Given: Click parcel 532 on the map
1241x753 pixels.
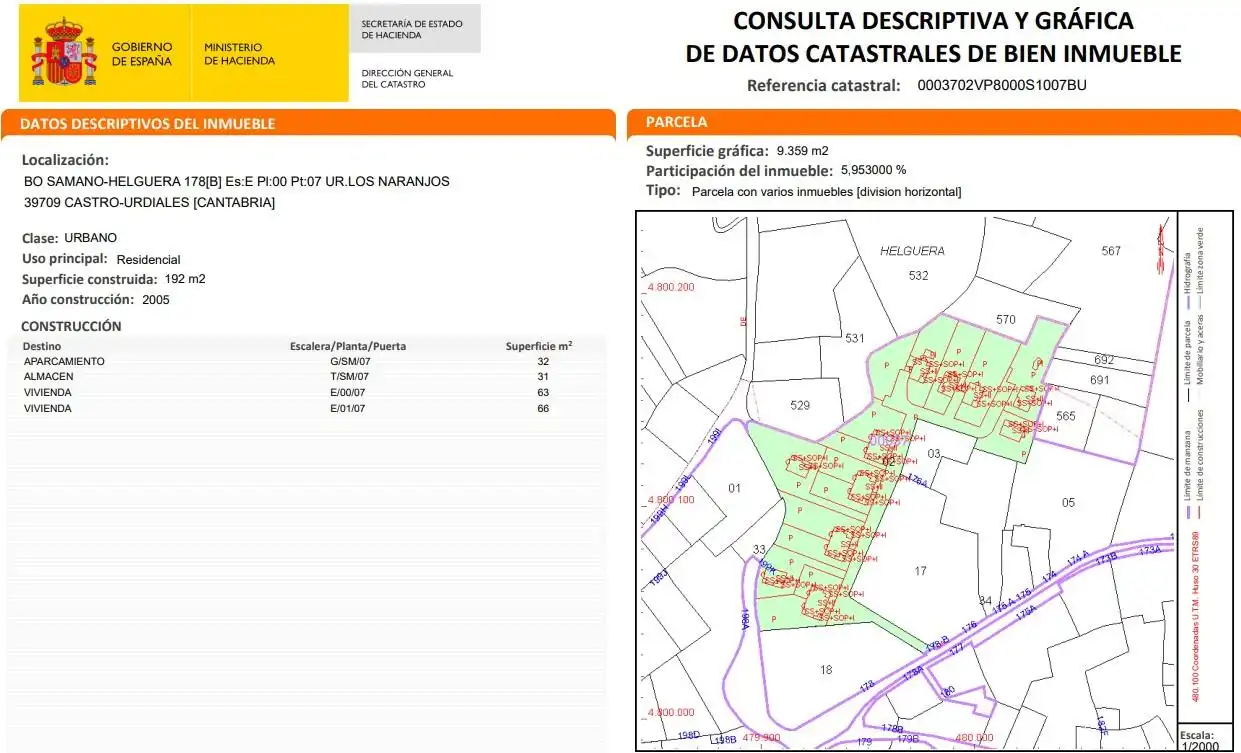Looking at the screenshot, I should tap(918, 275).
